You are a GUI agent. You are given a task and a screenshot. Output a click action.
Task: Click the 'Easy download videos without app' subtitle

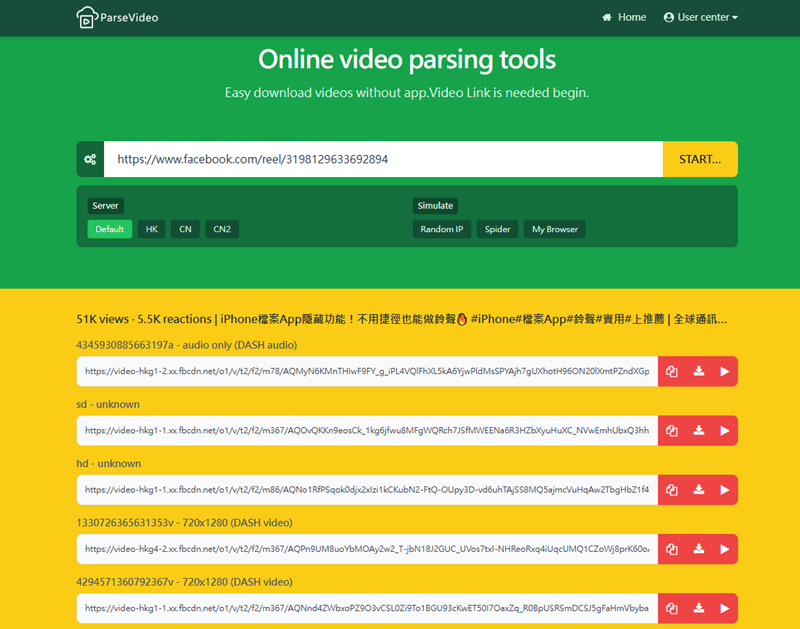[x=407, y=92]
